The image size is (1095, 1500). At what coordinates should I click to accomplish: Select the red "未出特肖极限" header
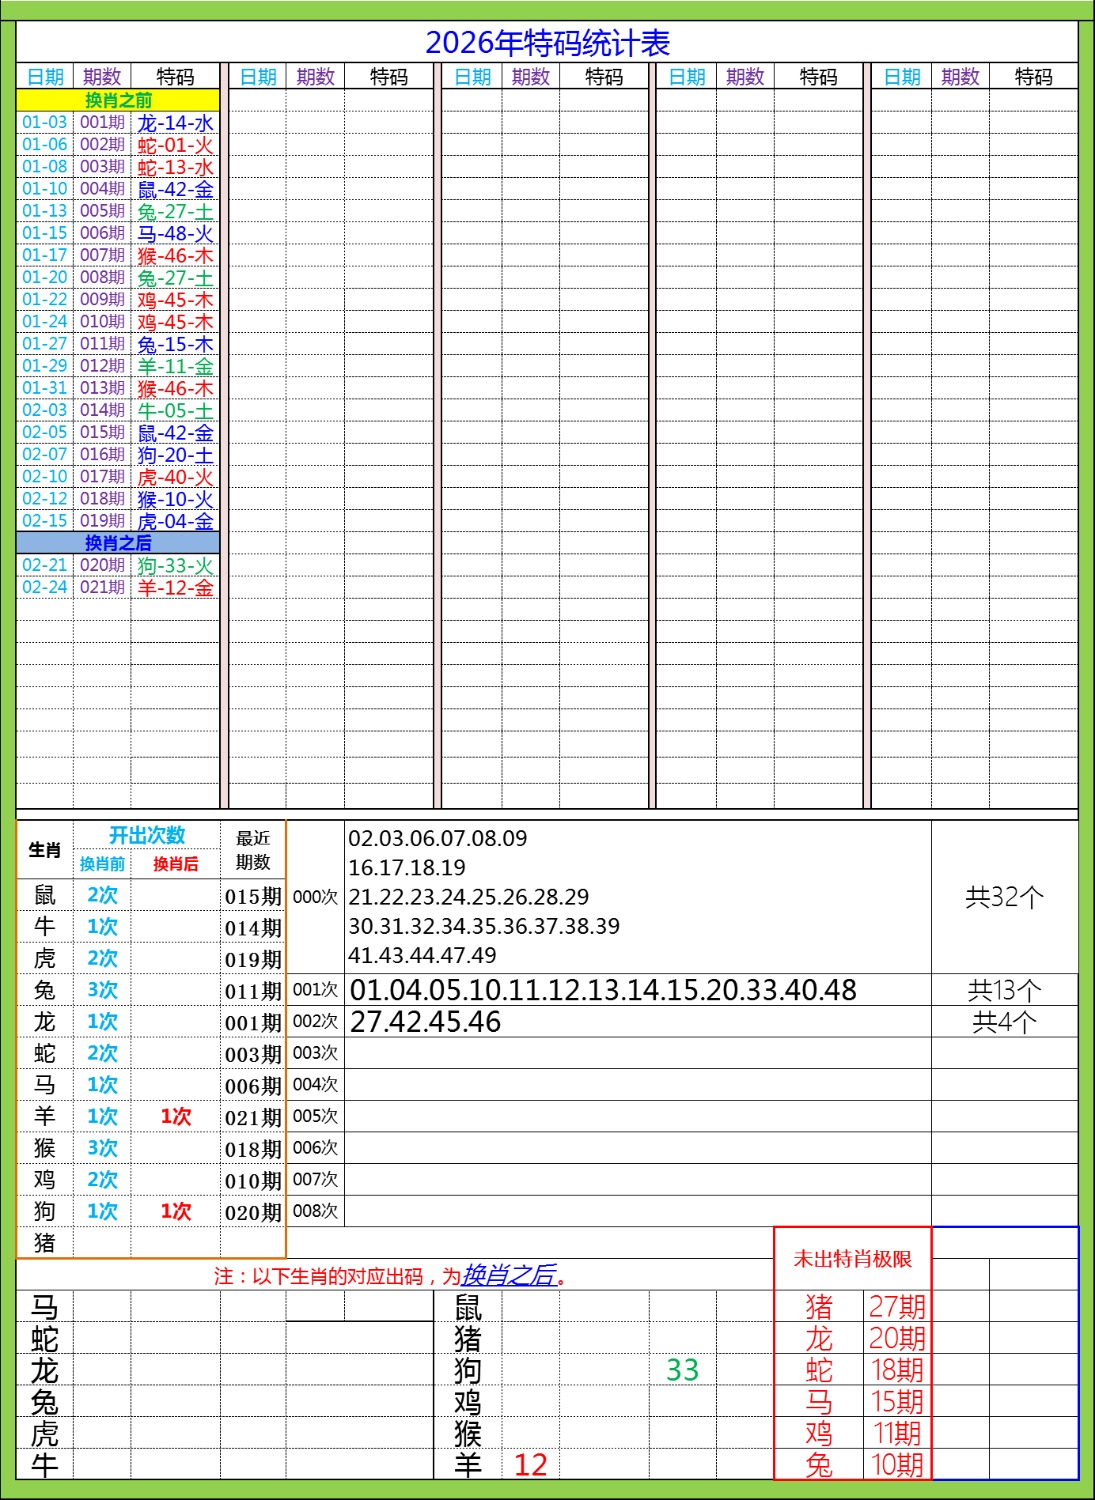click(x=852, y=1259)
